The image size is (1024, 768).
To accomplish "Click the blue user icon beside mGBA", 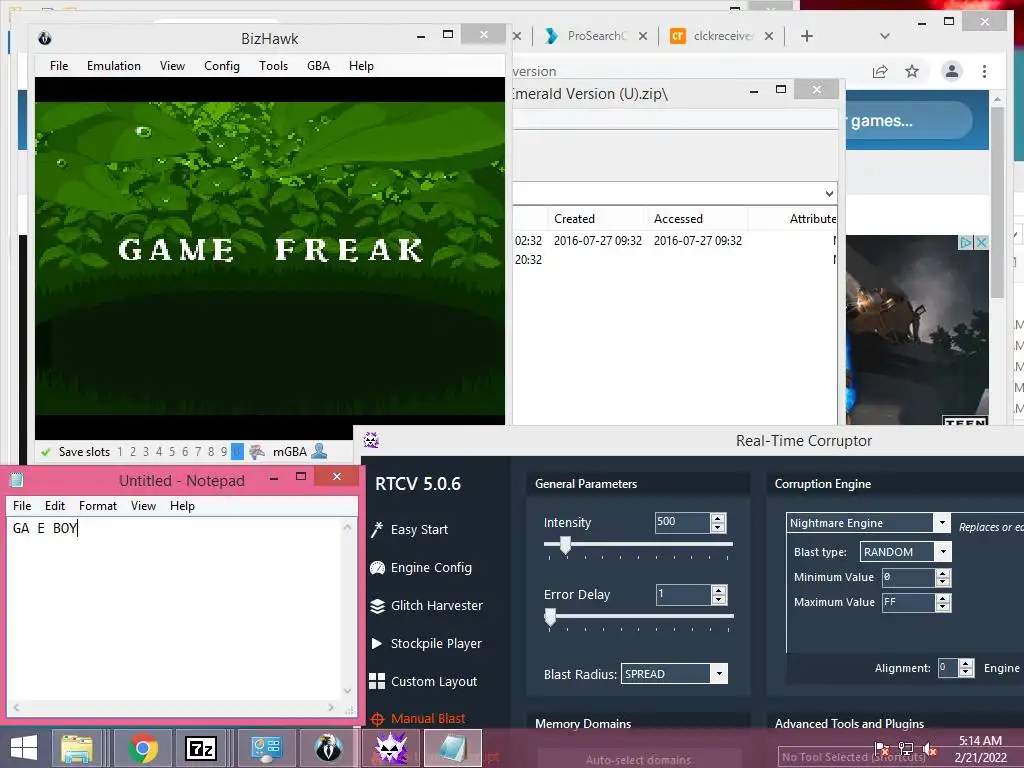I will [x=319, y=451].
